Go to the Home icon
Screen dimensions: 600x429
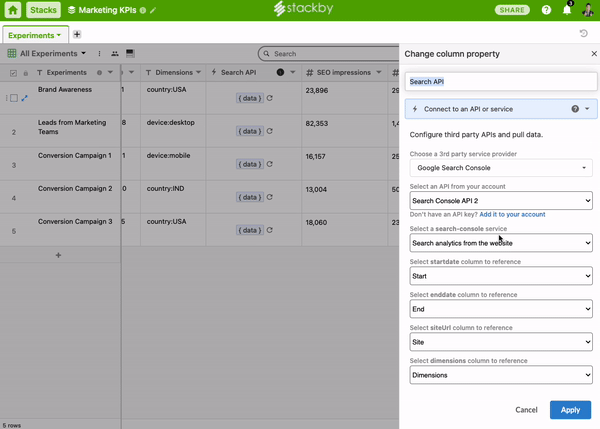(13, 10)
